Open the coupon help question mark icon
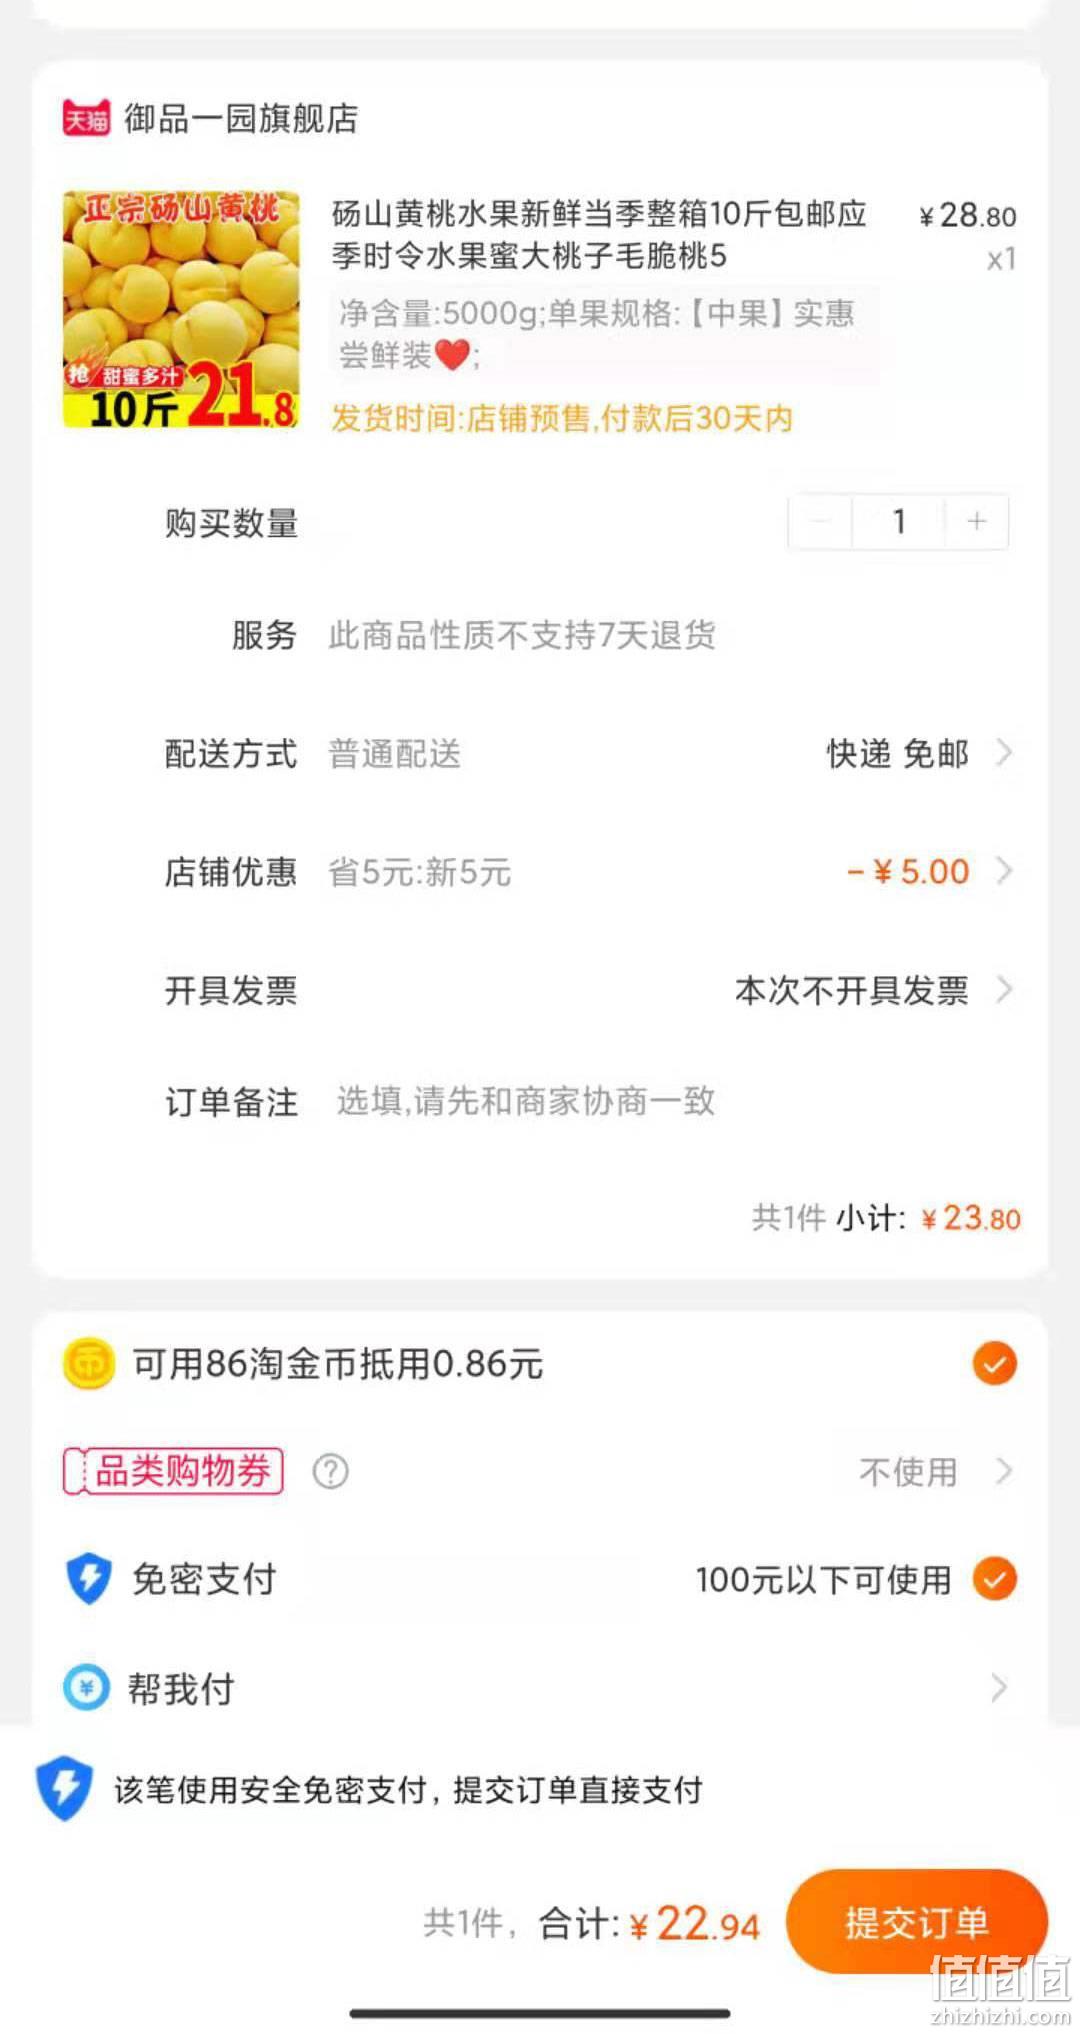1080x2034 pixels. click(331, 1471)
